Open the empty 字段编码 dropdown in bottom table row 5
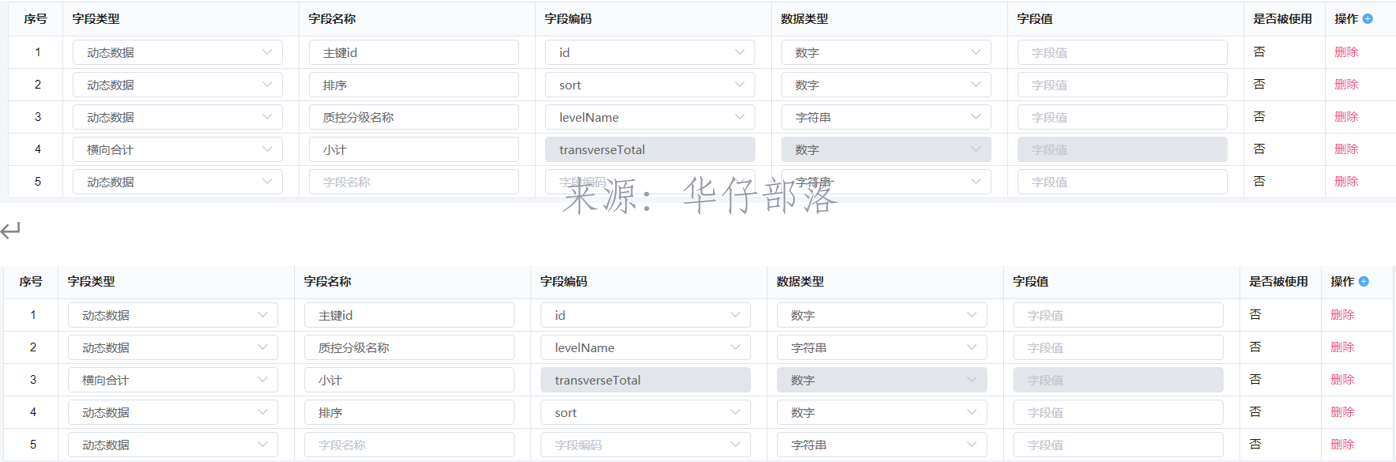The height and width of the screenshot is (462, 1396). (645, 445)
